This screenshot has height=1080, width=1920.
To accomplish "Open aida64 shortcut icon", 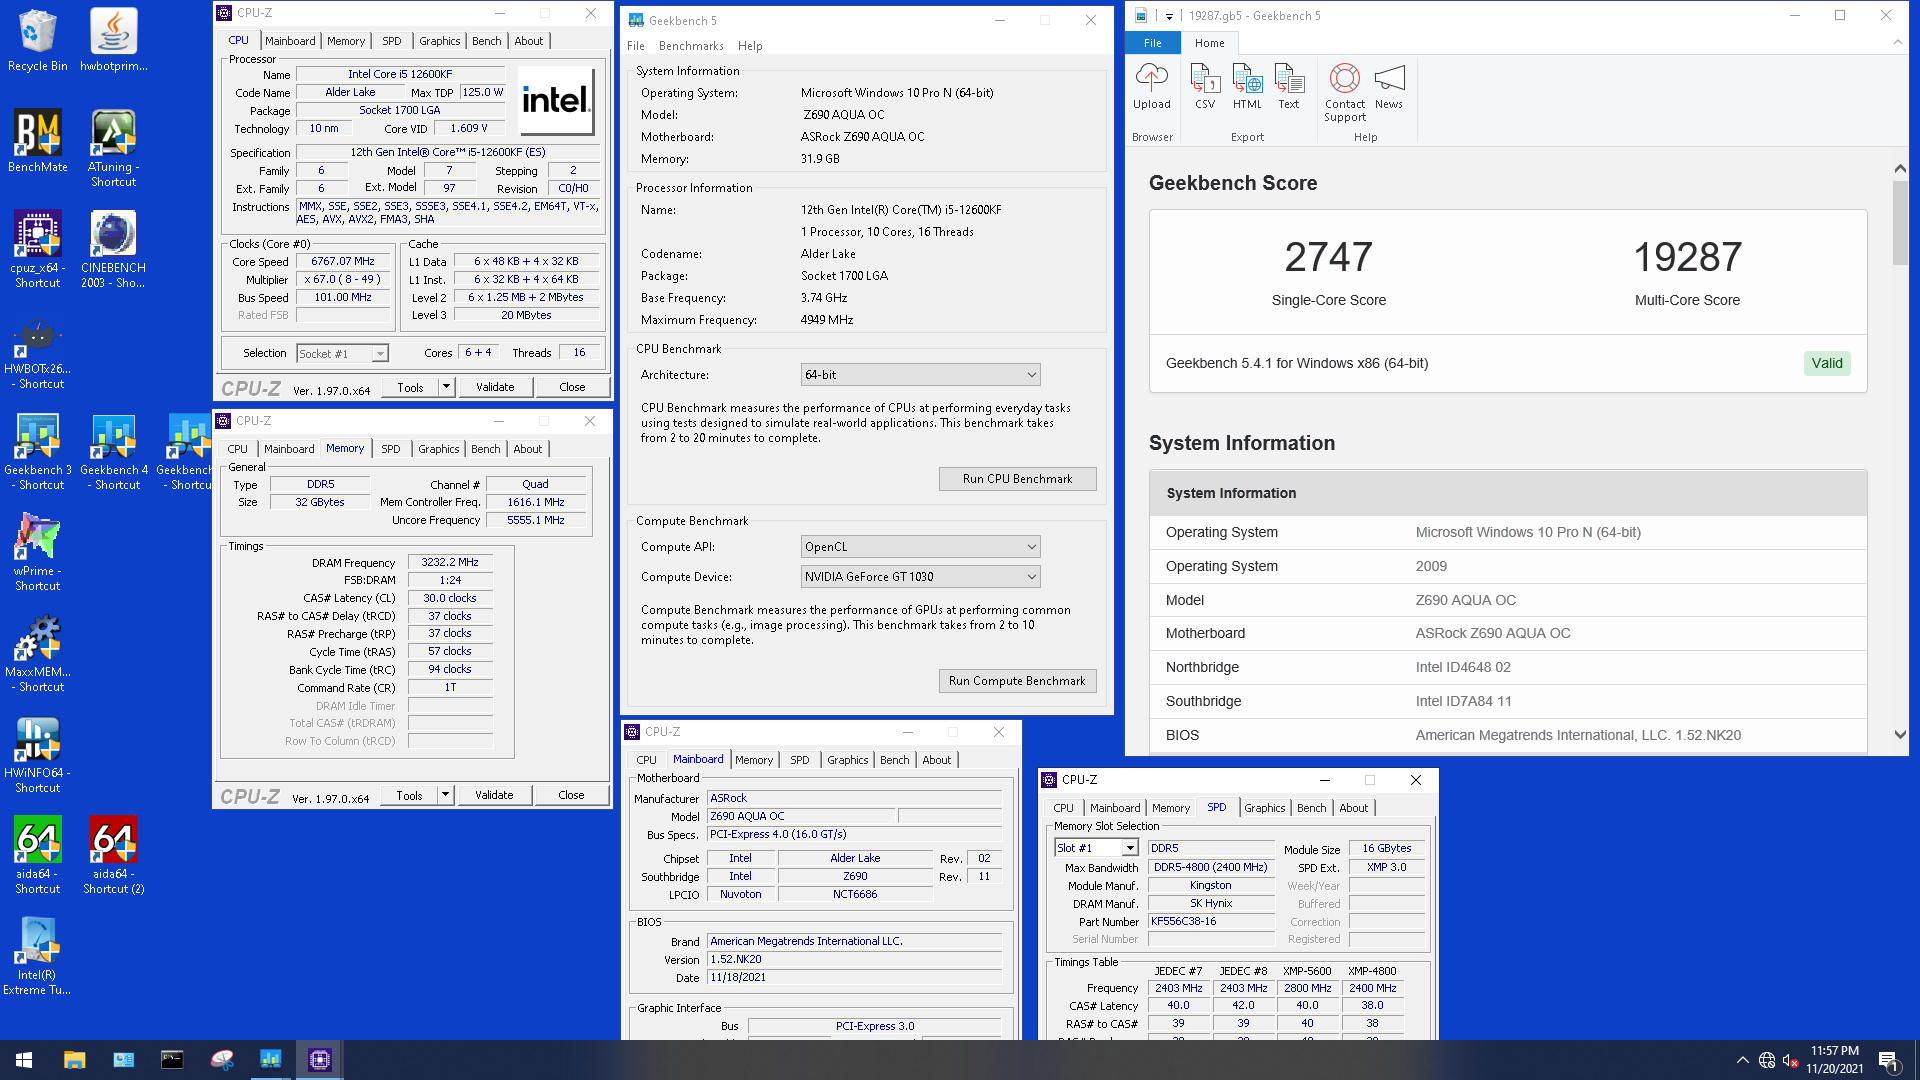I will tap(37, 856).
